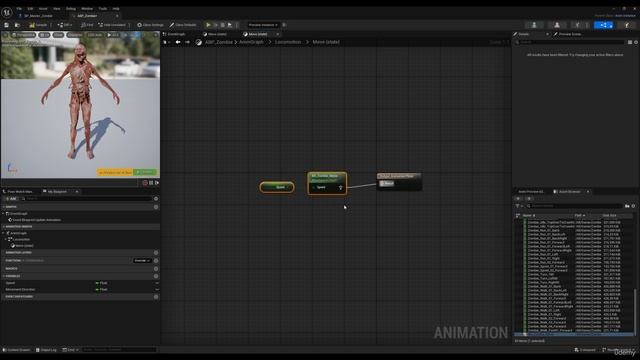640x360 pixels.
Task: Open the Edit menu
Action: pos(30,9)
